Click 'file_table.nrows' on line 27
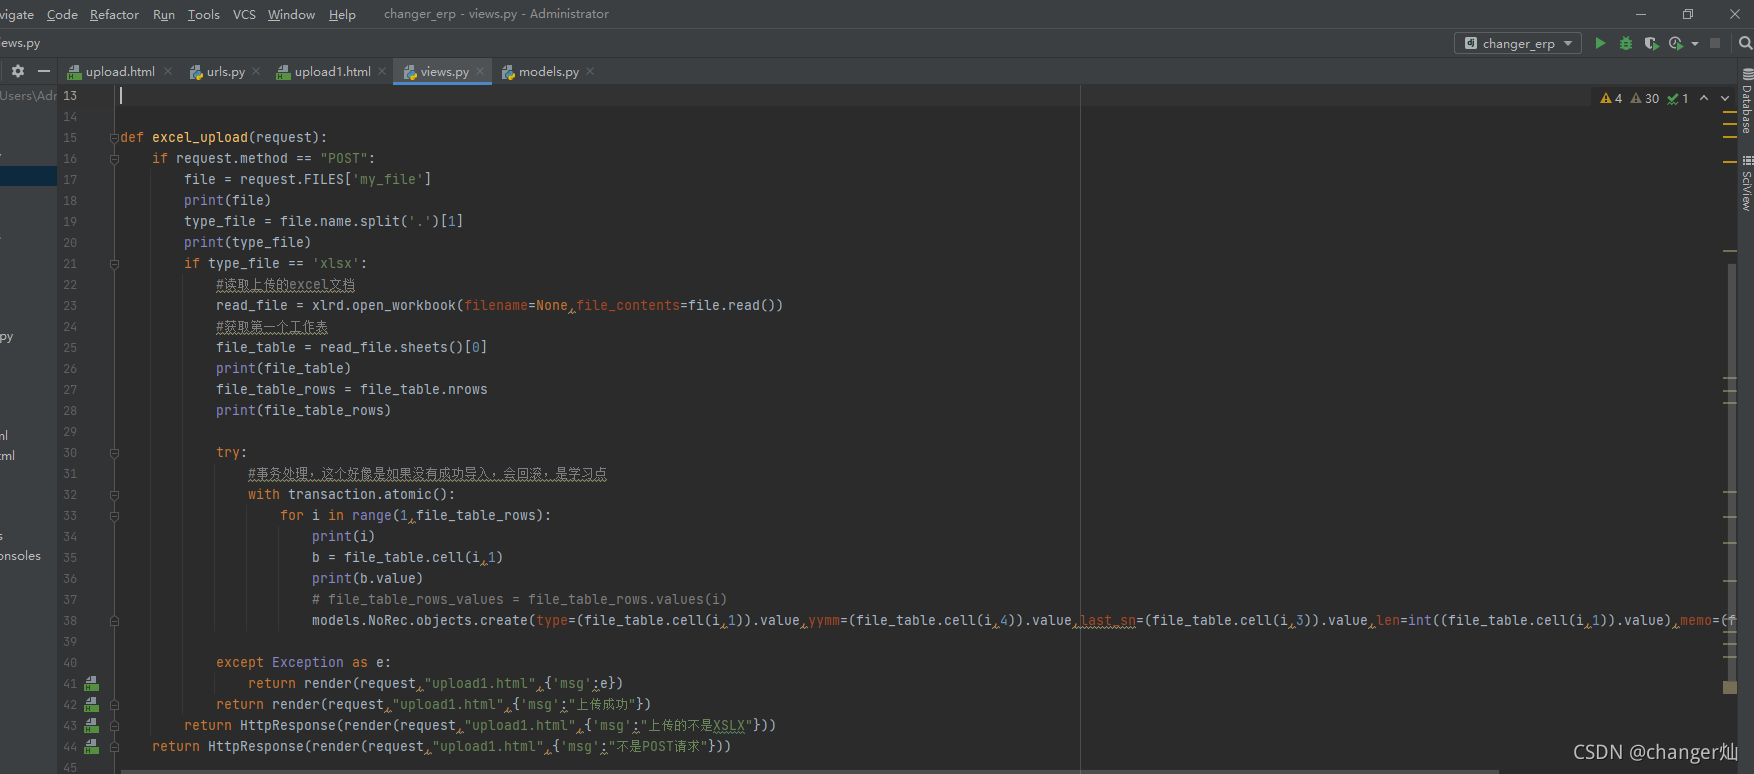 coord(424,390)
